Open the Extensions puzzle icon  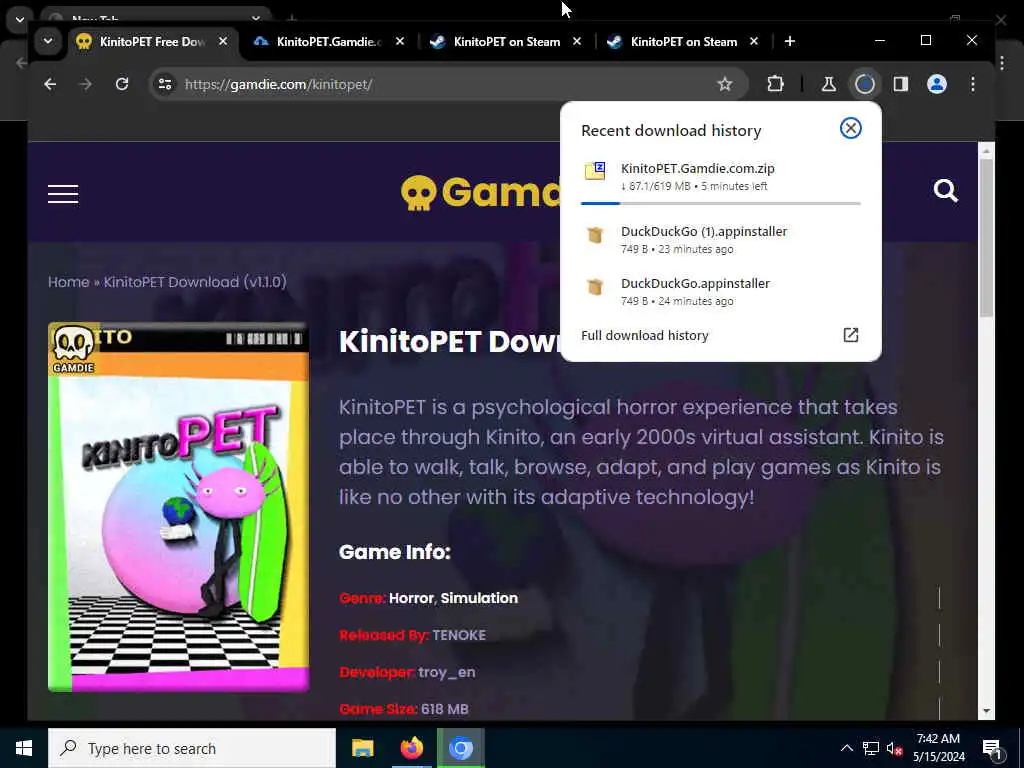(x=775, y=84)
